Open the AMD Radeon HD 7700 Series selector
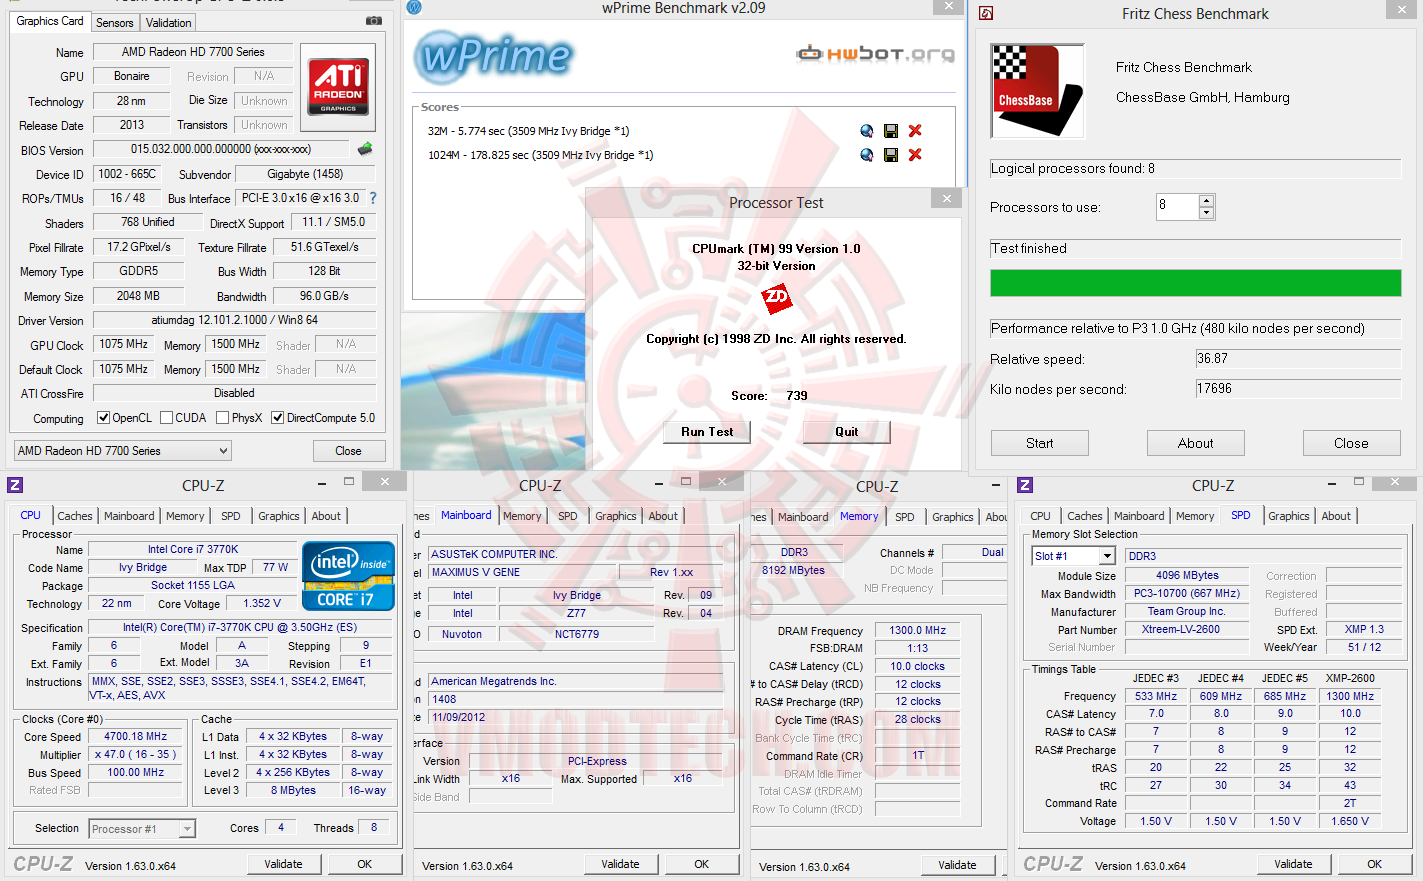This screenshot has height=881, width=1424. click(x=222, y=450)
